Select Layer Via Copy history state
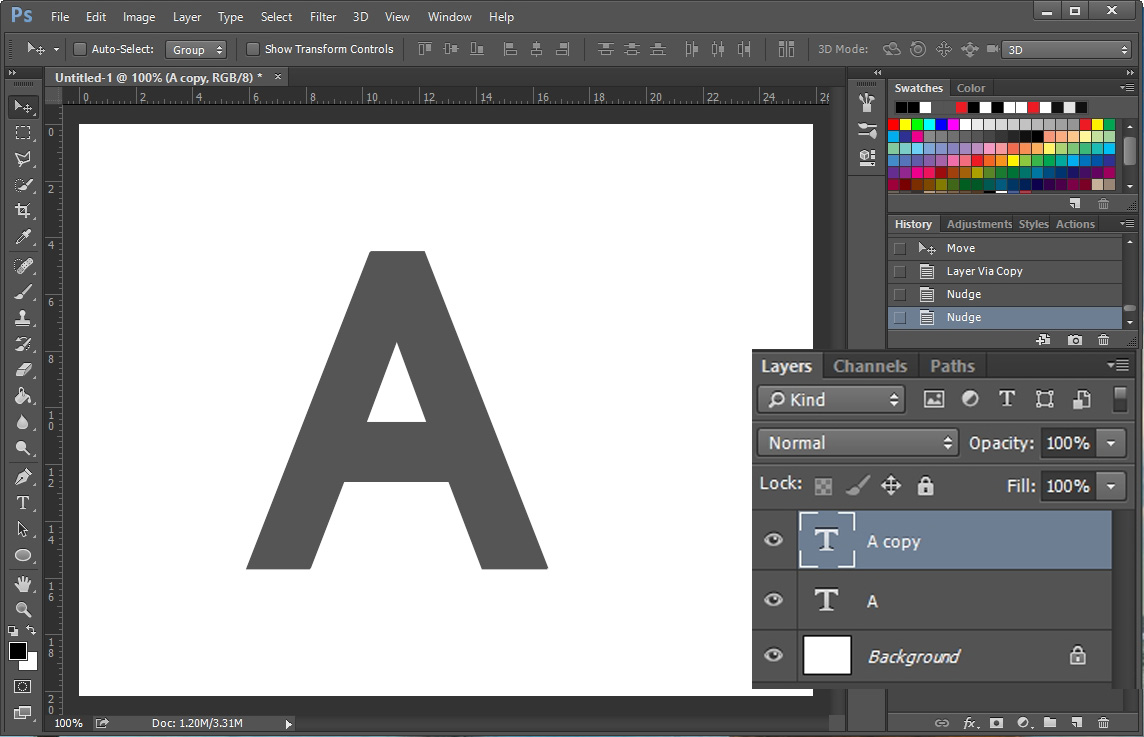 click(x=1005, y=271)
